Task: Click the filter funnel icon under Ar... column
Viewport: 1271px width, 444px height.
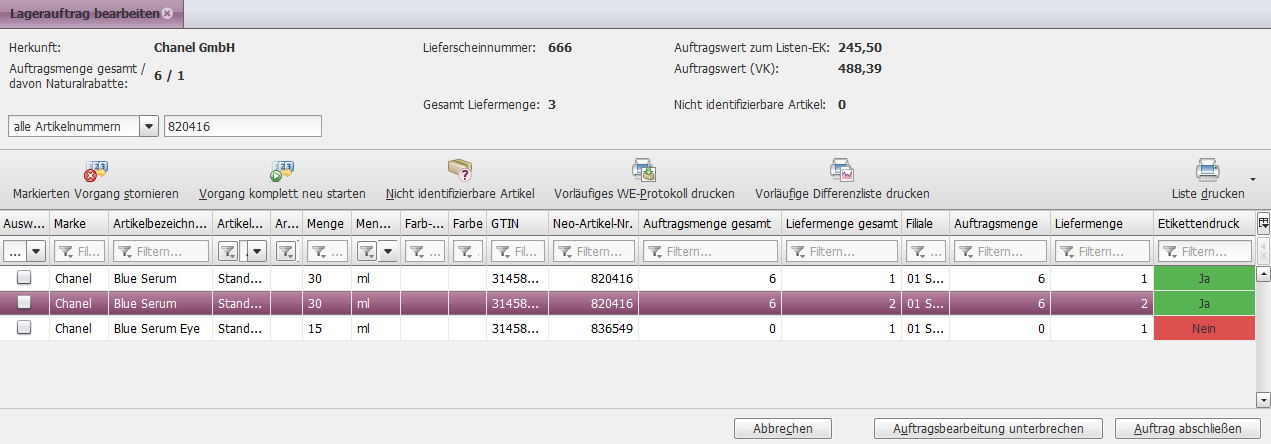Action: pos(286,251)
